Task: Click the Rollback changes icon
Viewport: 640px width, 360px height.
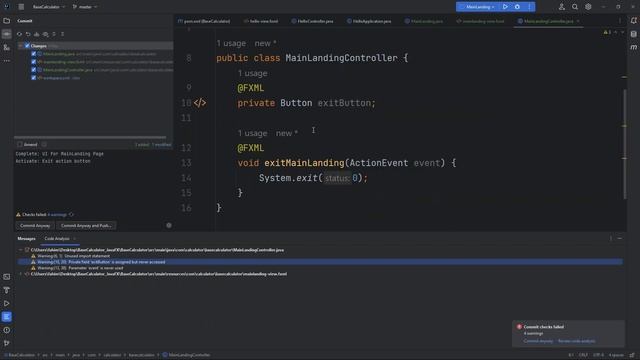Action: click(28, 34)
